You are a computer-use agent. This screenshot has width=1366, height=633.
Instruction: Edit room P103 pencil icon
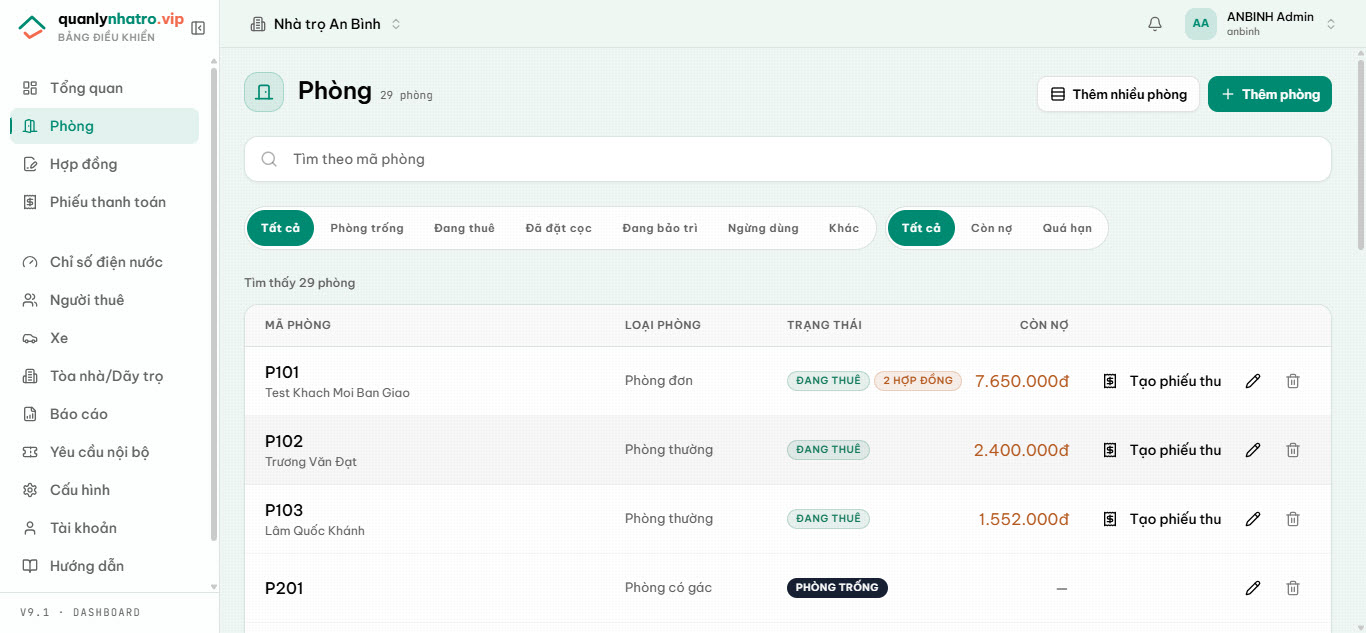1253,519
